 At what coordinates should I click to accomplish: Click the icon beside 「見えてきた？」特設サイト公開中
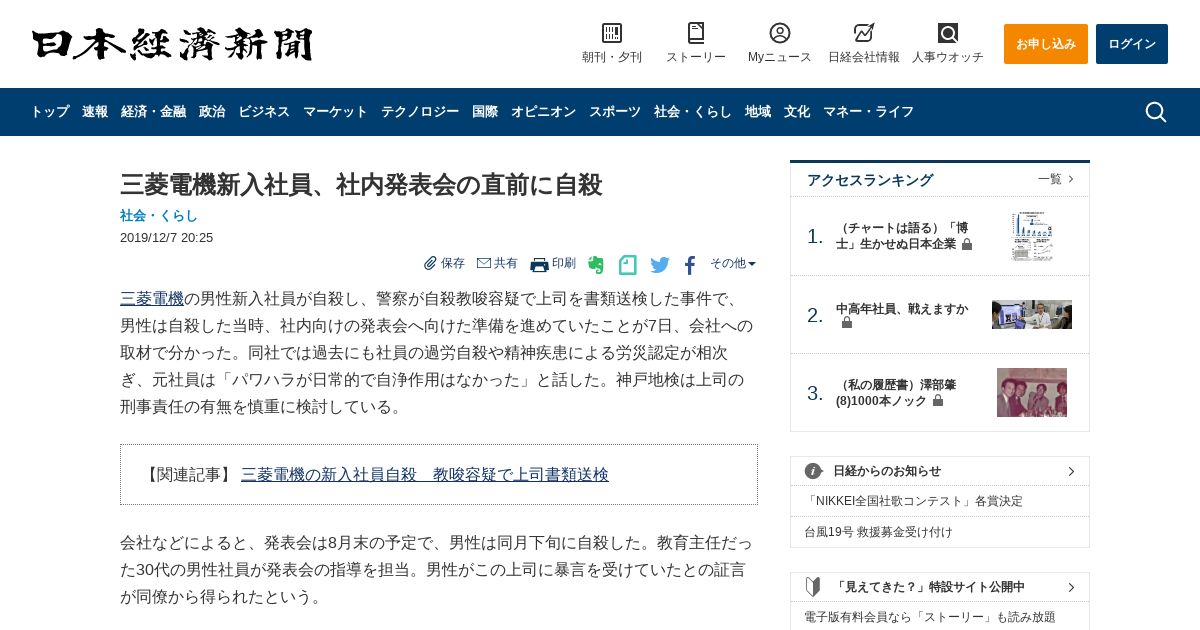[814, 587]
